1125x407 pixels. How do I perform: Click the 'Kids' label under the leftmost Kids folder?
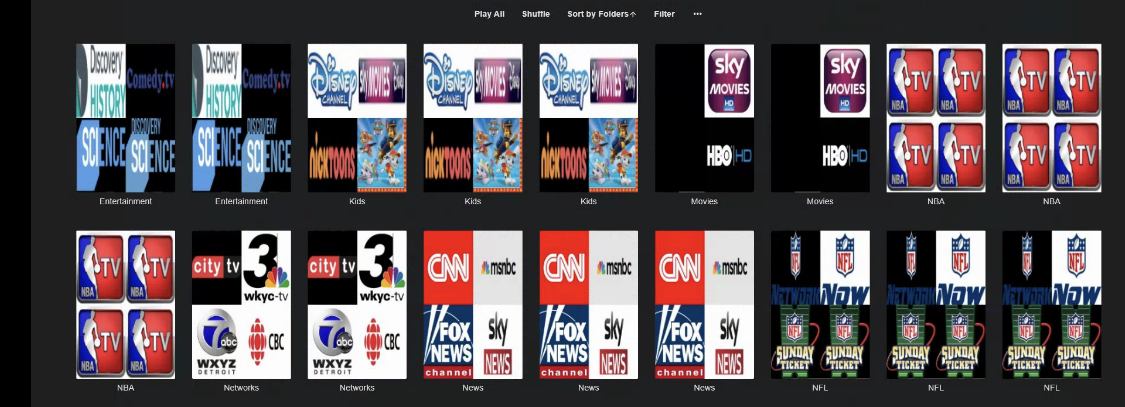[357, 202]
